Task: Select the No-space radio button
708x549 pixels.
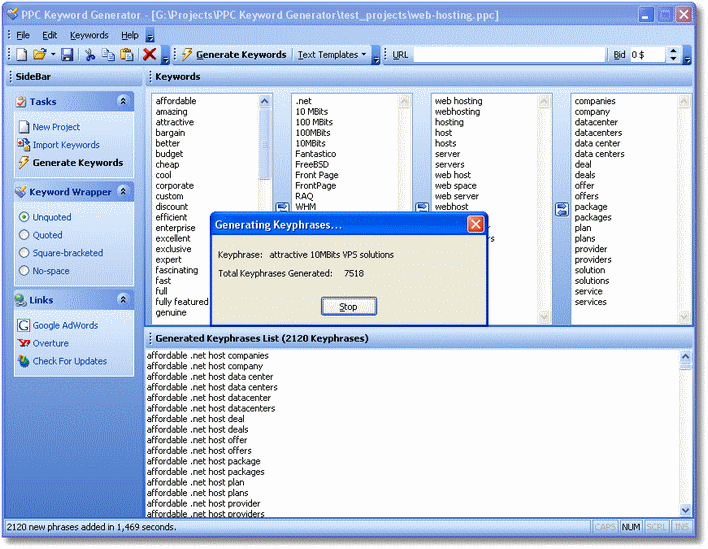Action: tap(24, 271)
